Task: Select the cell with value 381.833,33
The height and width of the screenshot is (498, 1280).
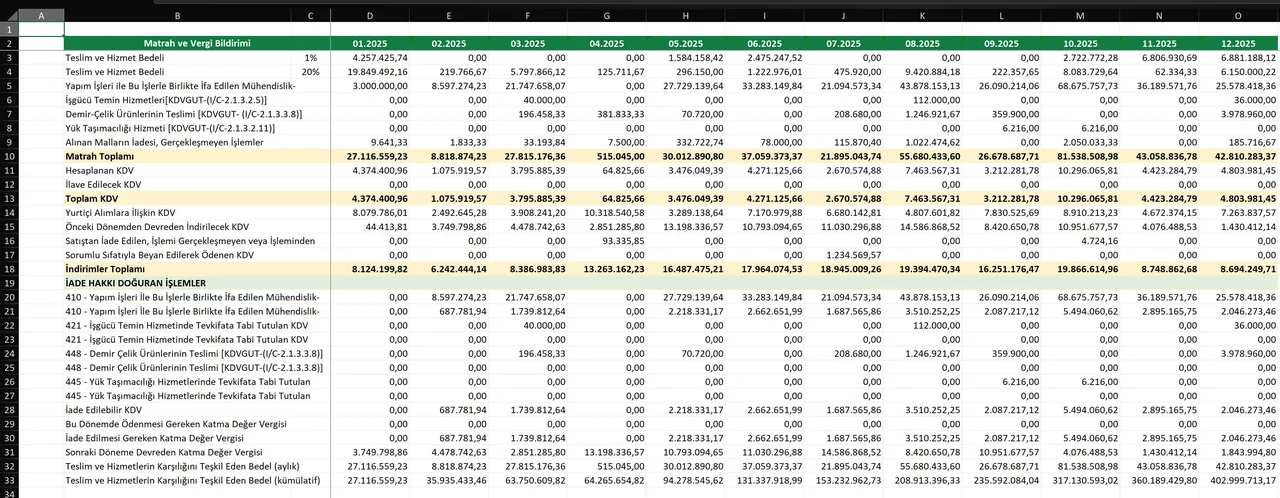Action: tap(606, 115)
